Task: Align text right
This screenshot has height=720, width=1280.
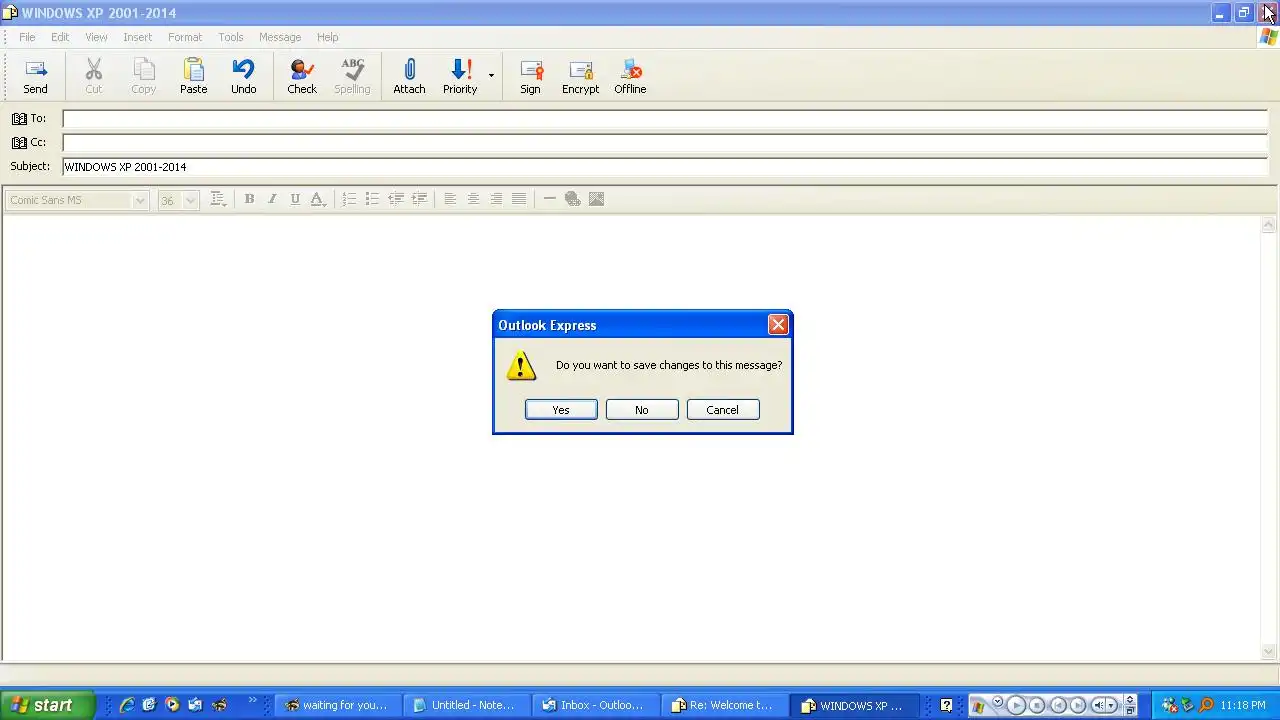Action: click(x=496, y=199)
